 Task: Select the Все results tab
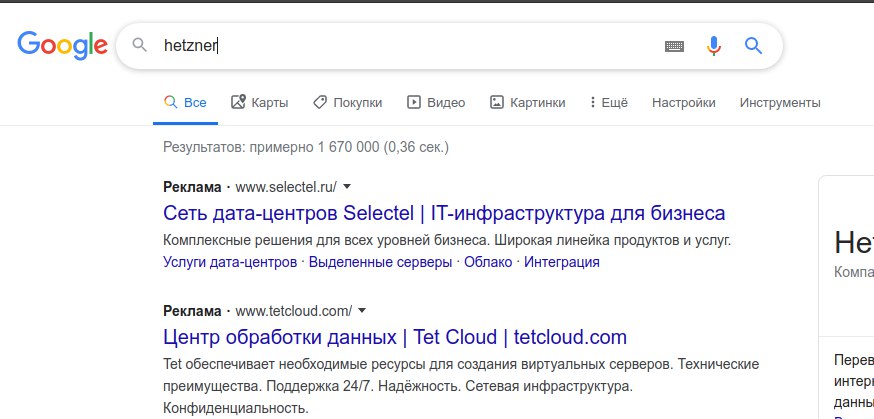point(185,103)
